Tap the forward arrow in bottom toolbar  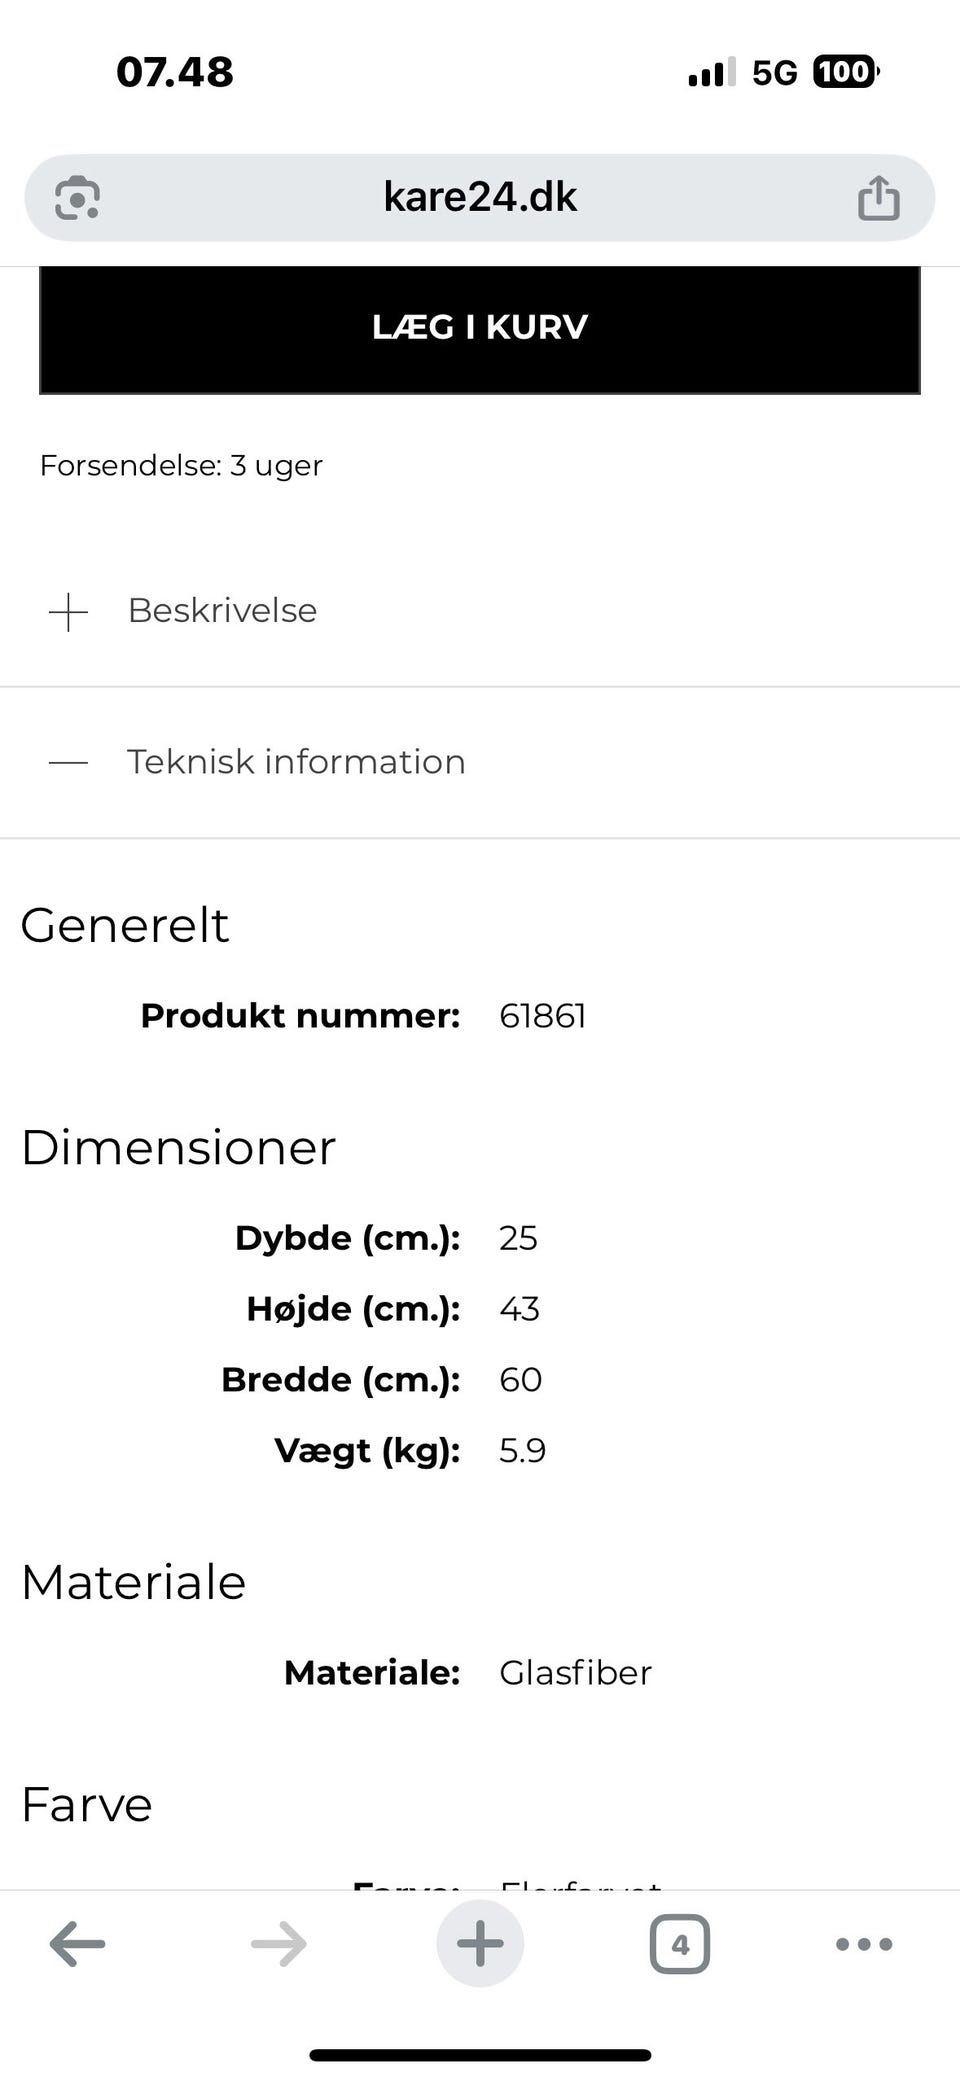coord(278,1943)
